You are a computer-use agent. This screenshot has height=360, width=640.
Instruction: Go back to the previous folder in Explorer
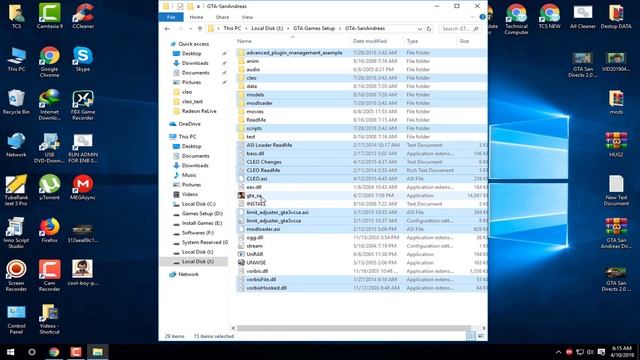[167, 29]
